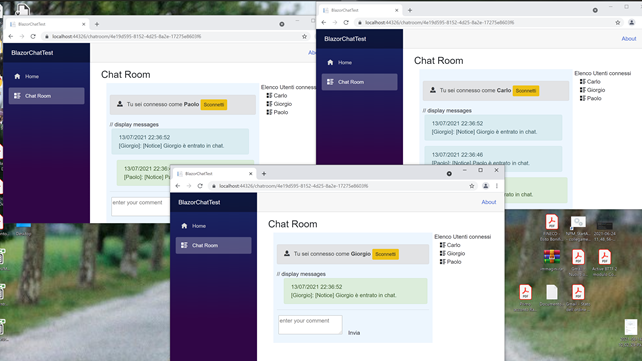Bookmark the page with the star in Giorgio's window
The image size is (642, 361).
click(472, 186)
